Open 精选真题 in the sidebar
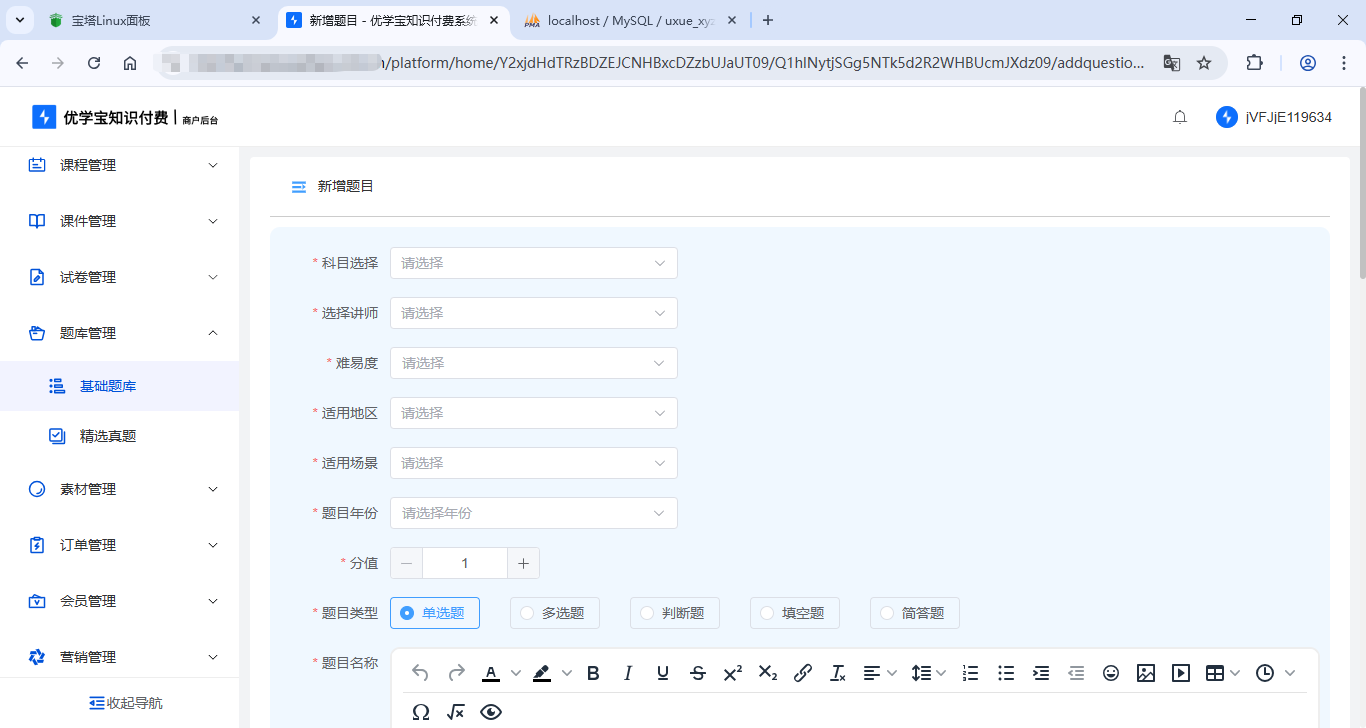 [108, 436]
